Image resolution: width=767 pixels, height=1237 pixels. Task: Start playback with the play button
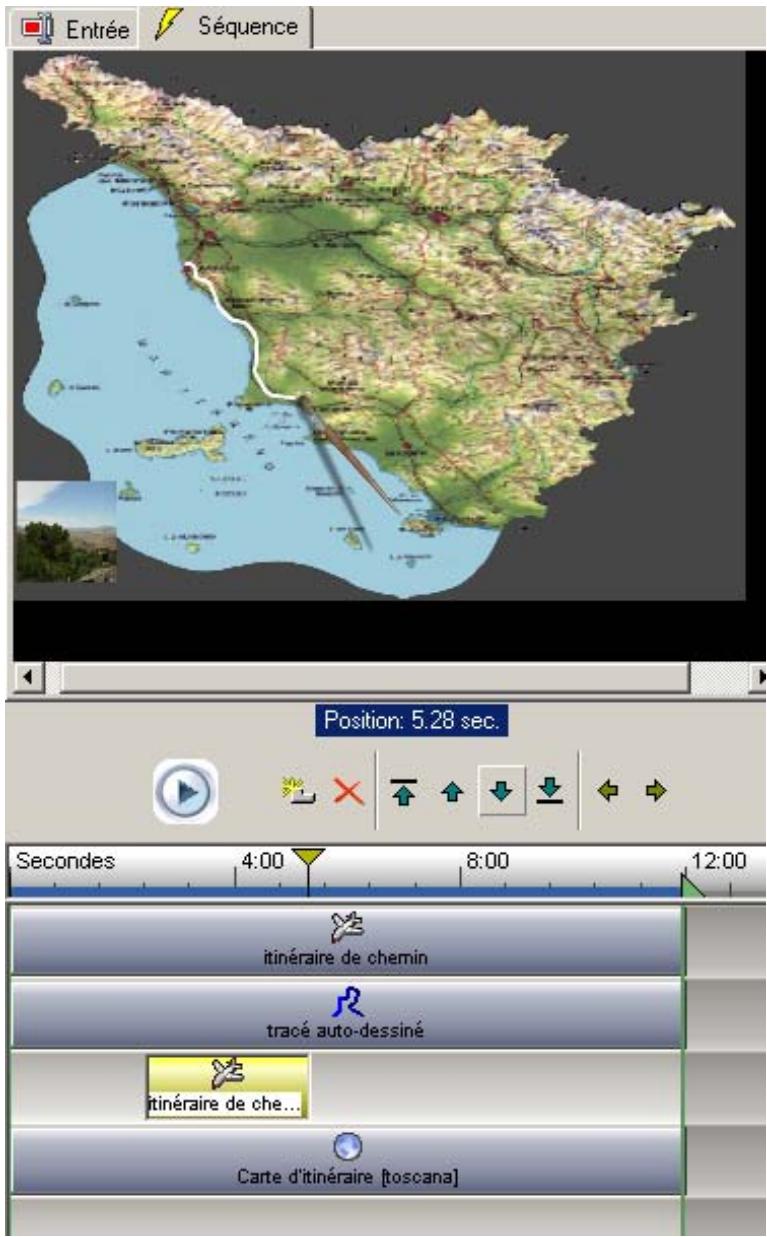pos(186,790)
